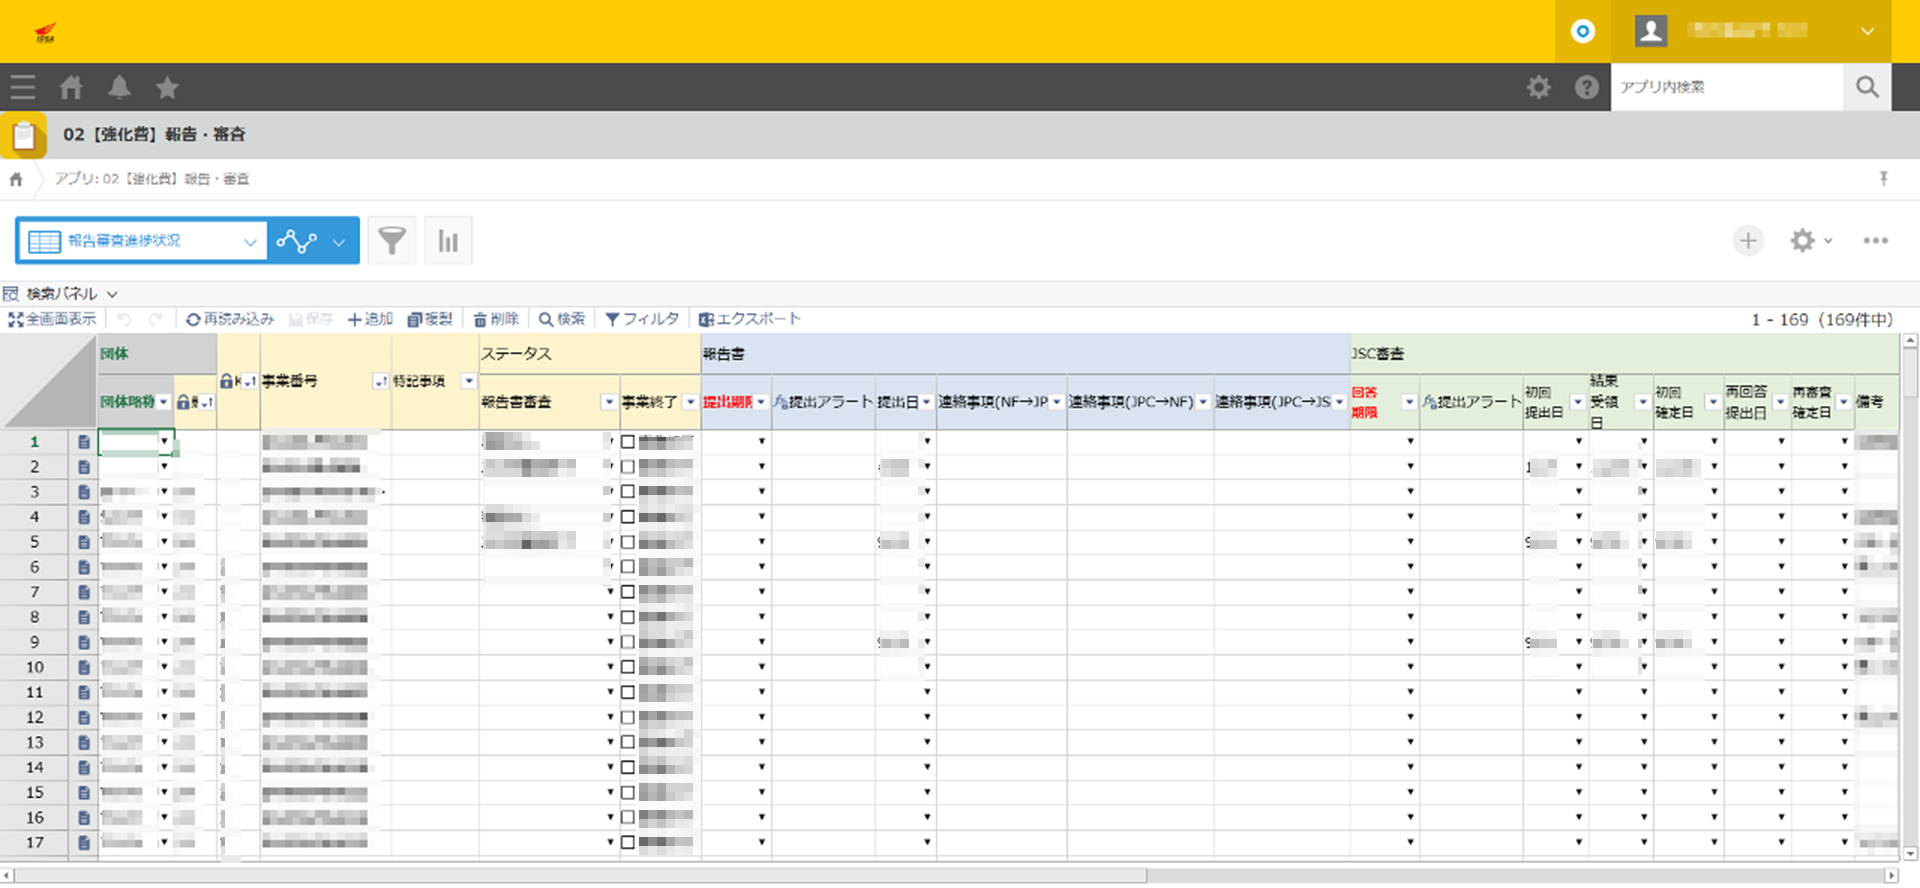Image resolution: width=1920 pixels, height=888 pixels.
Task: Click the 全画面表示 button
Action: point(52,319)
